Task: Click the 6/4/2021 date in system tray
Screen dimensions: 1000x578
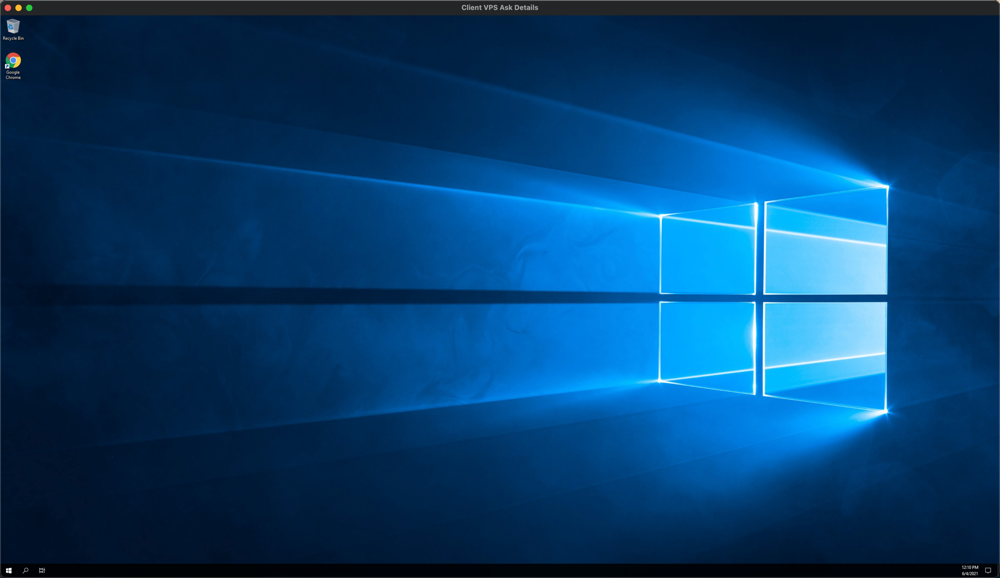Action: [x=969, y=574]
